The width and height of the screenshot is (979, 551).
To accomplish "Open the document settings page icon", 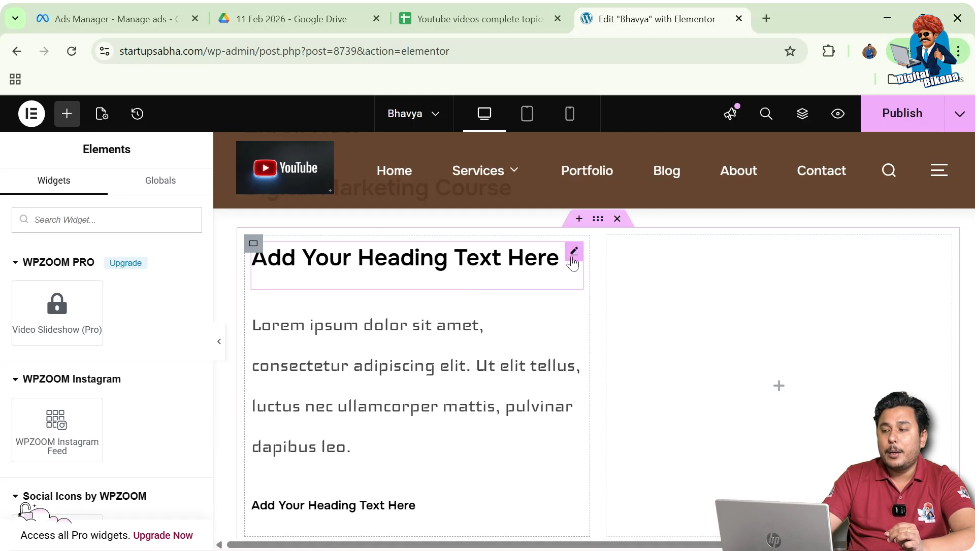I will point(102,114).
